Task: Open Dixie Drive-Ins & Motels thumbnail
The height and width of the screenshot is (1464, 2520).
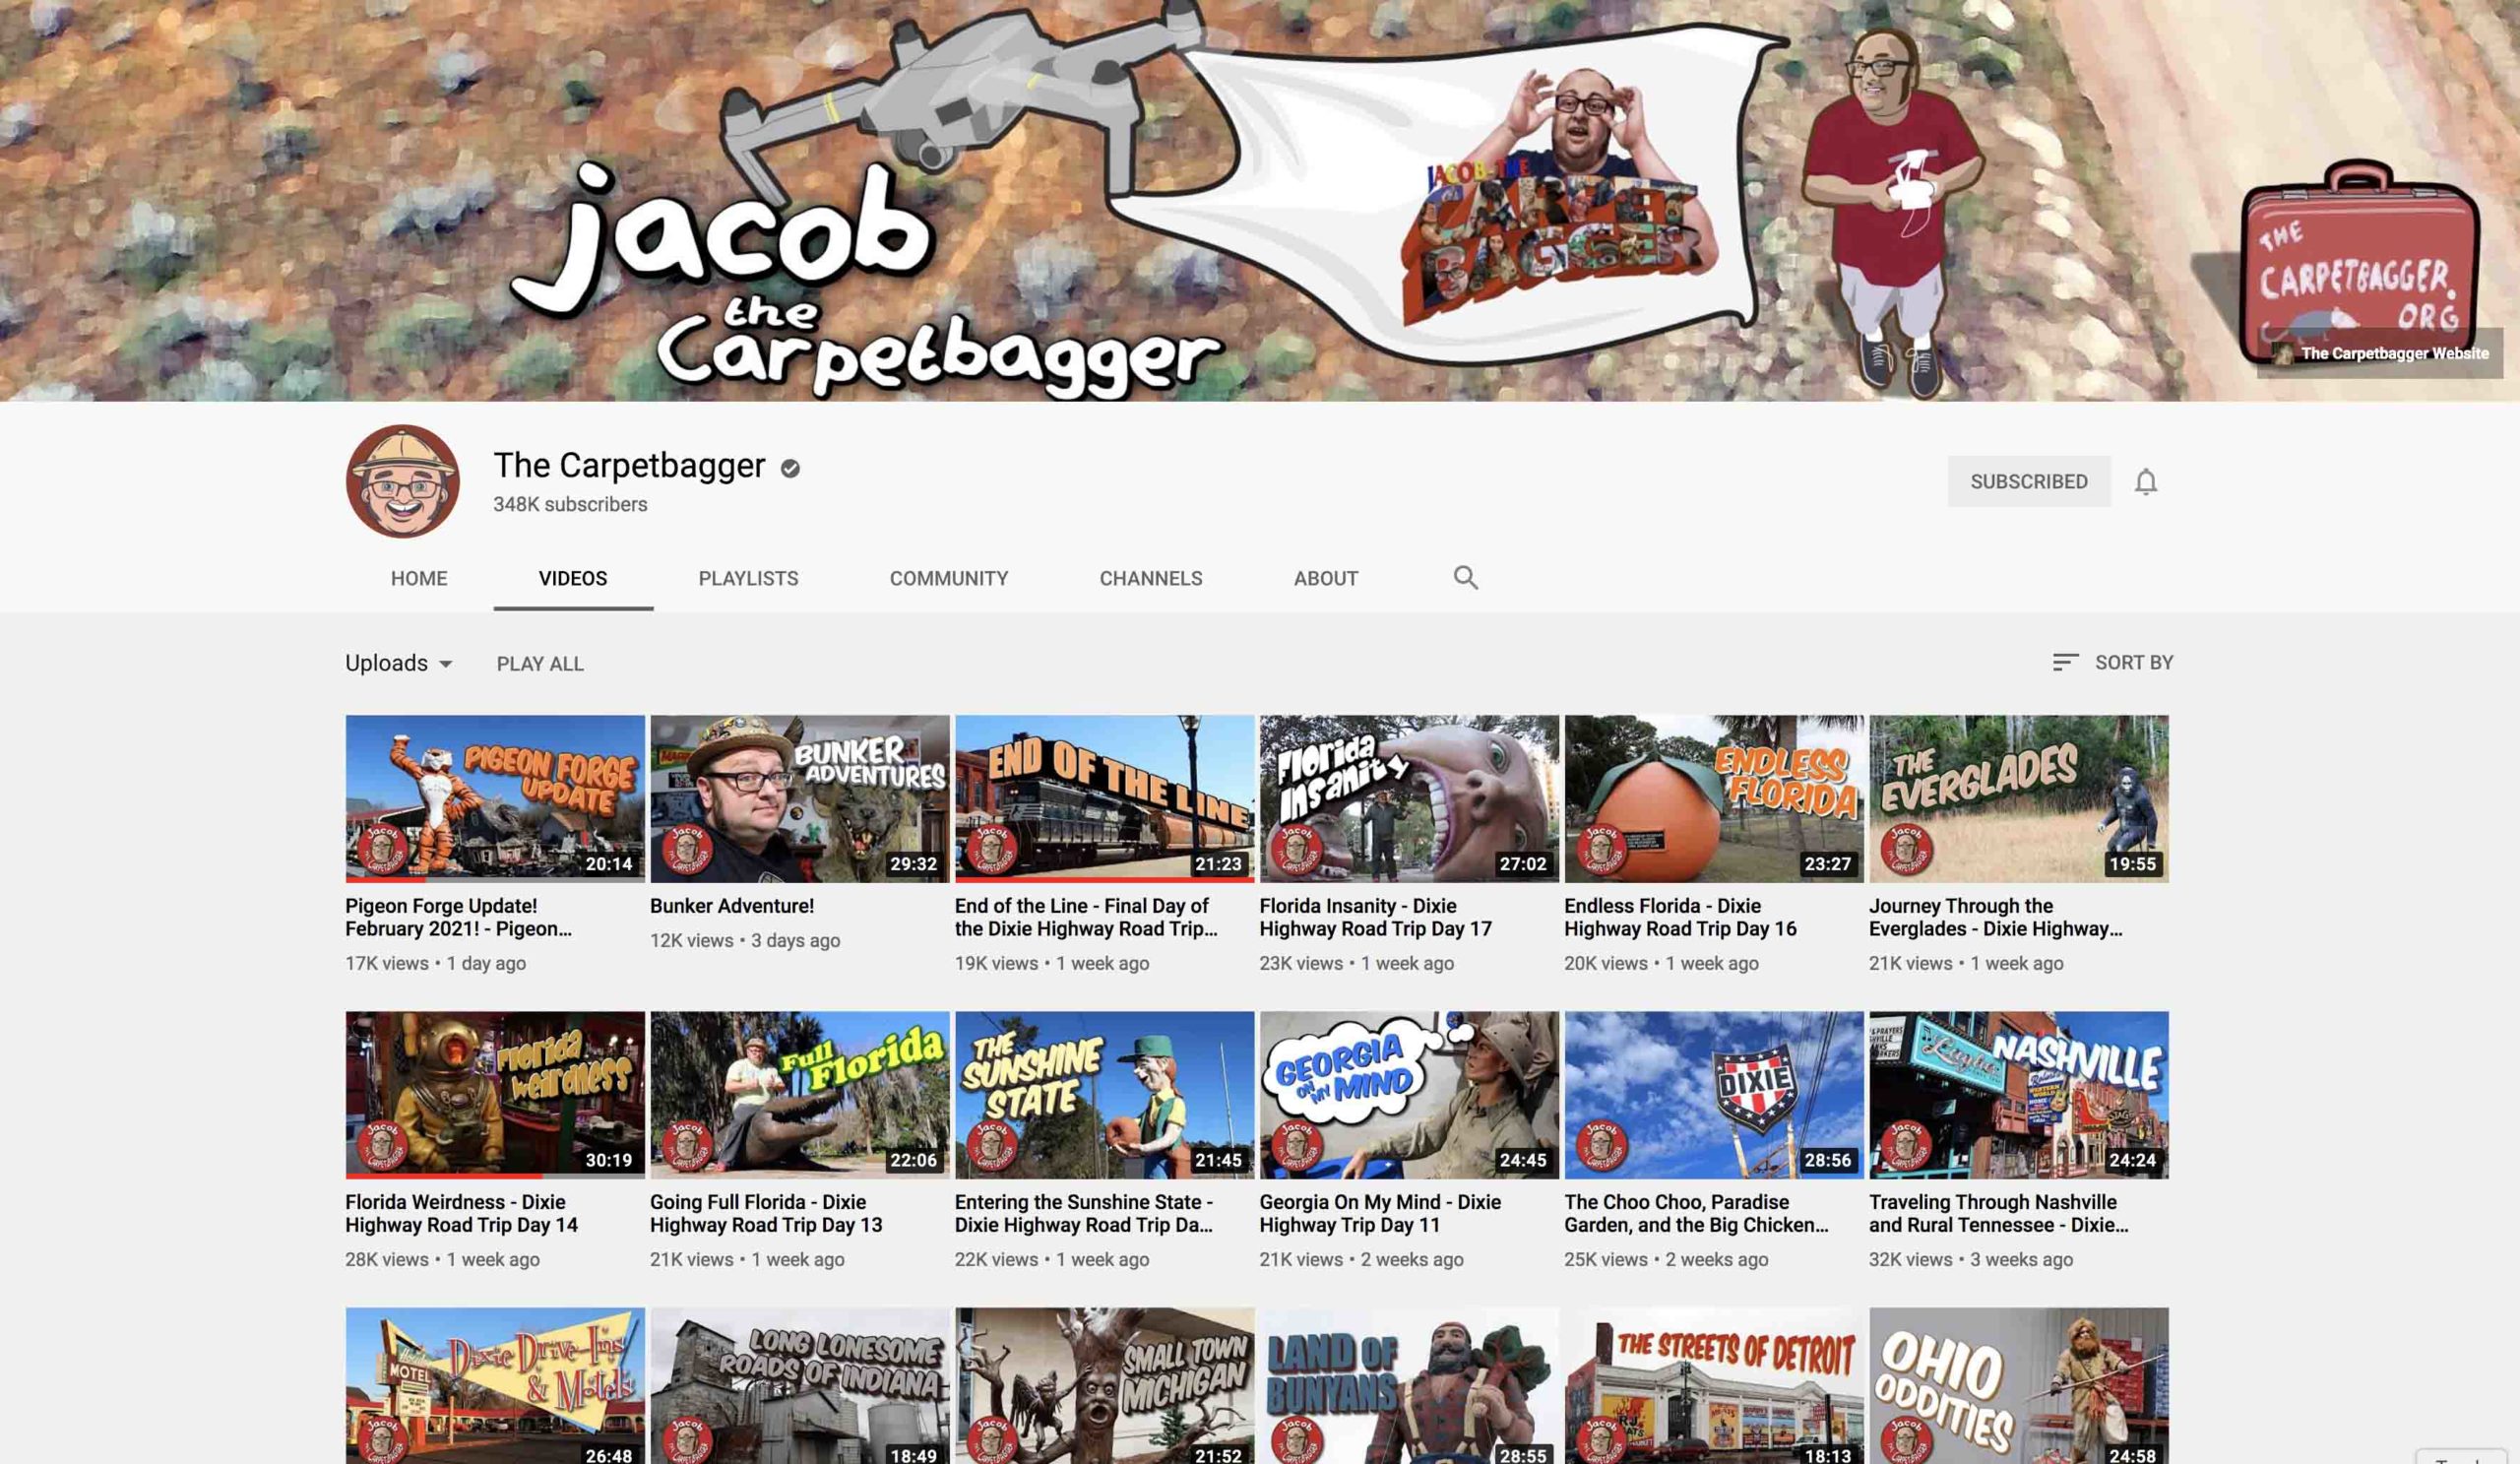Action: 495,1386
